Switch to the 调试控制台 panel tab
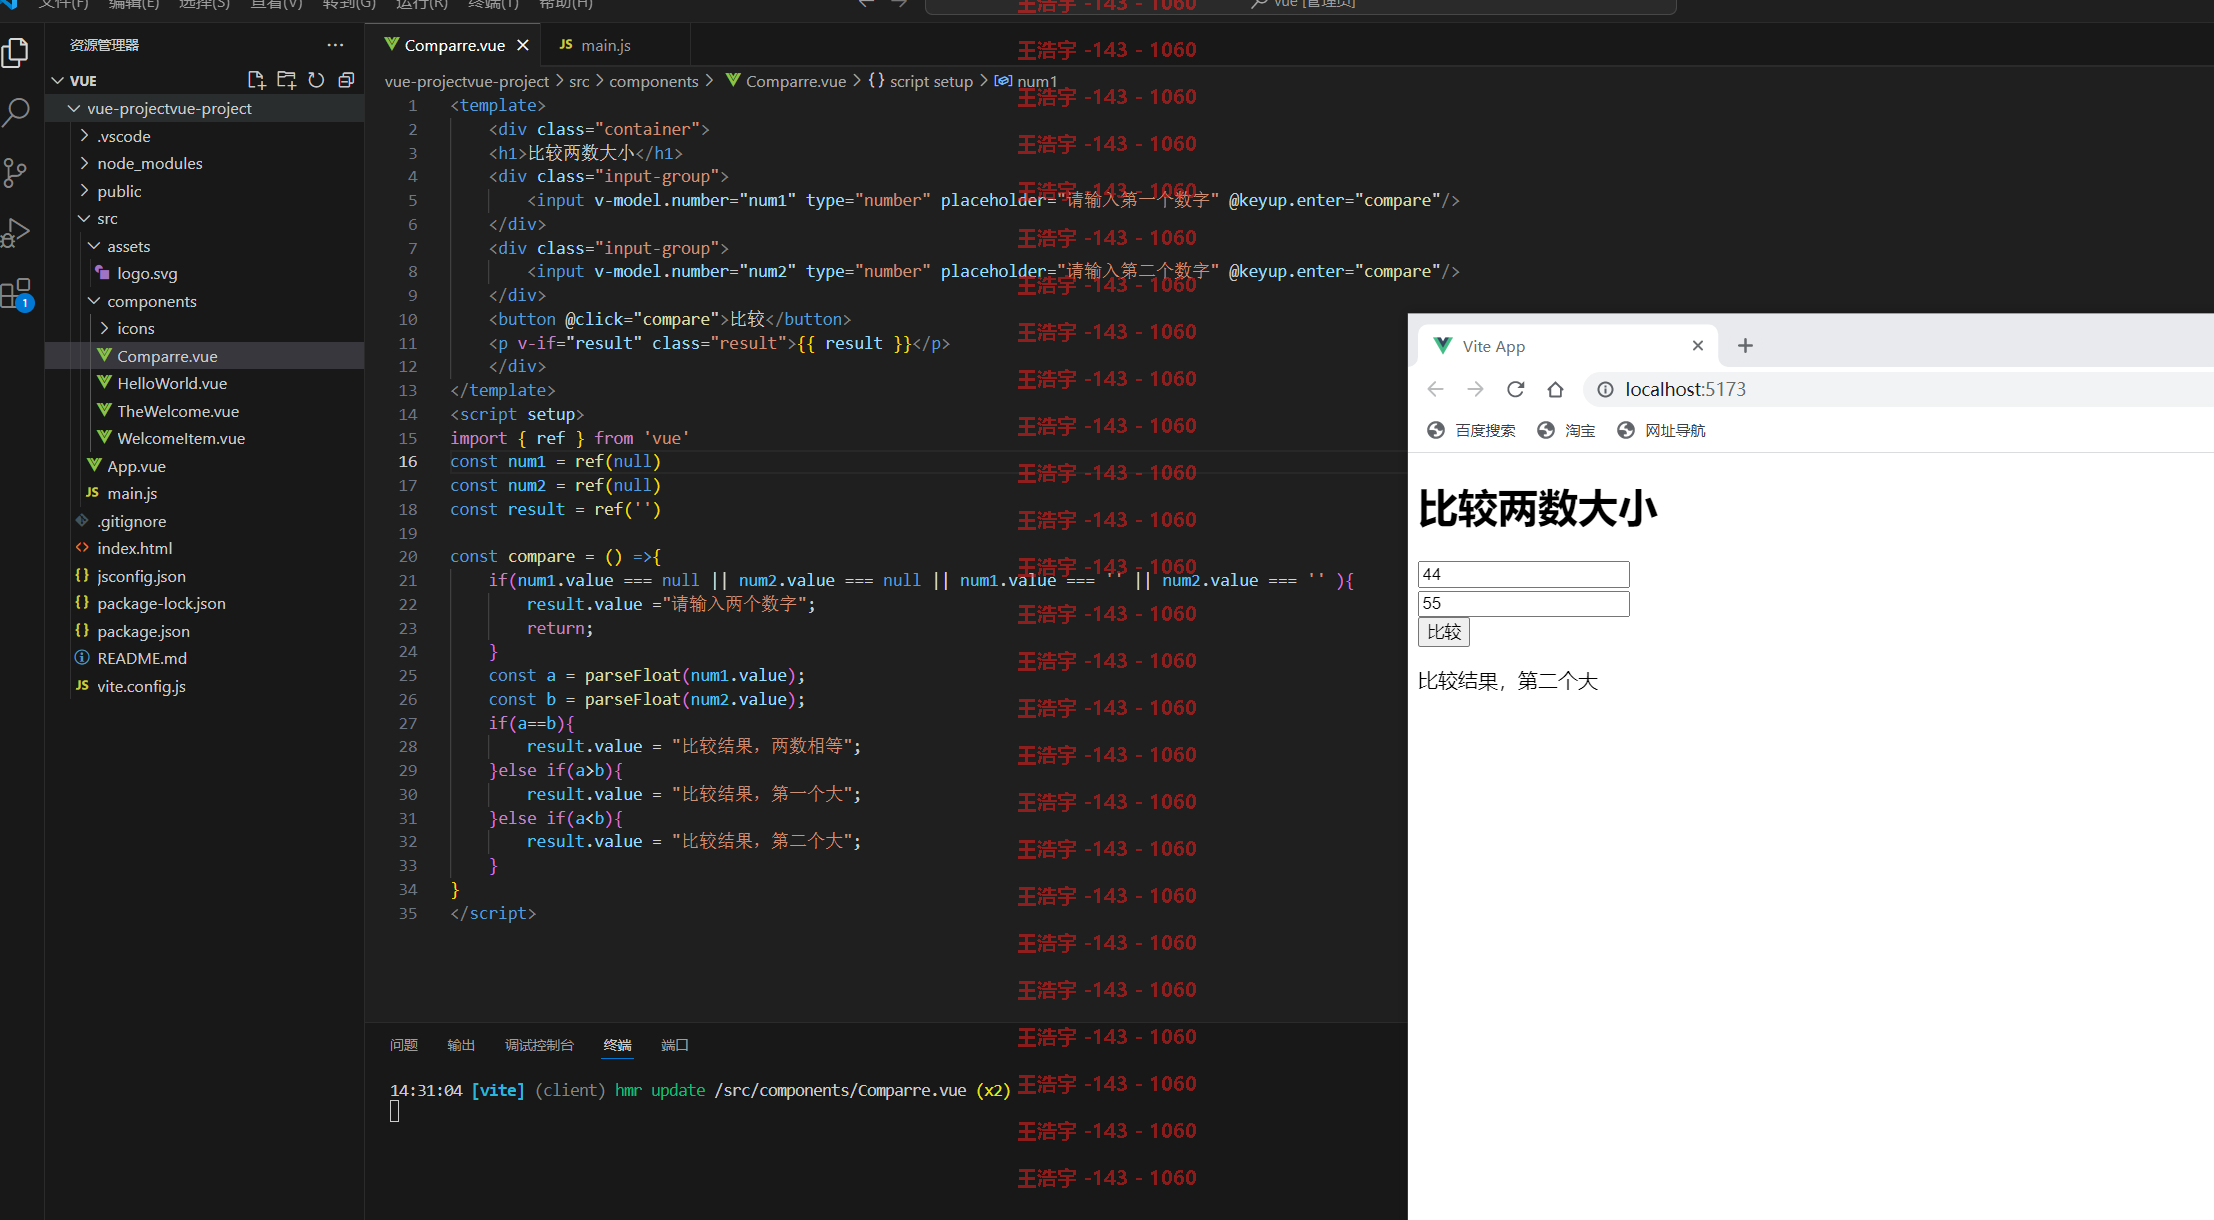The image size is (2214, 1220). pyautogui.click(x=539, y=1045)
